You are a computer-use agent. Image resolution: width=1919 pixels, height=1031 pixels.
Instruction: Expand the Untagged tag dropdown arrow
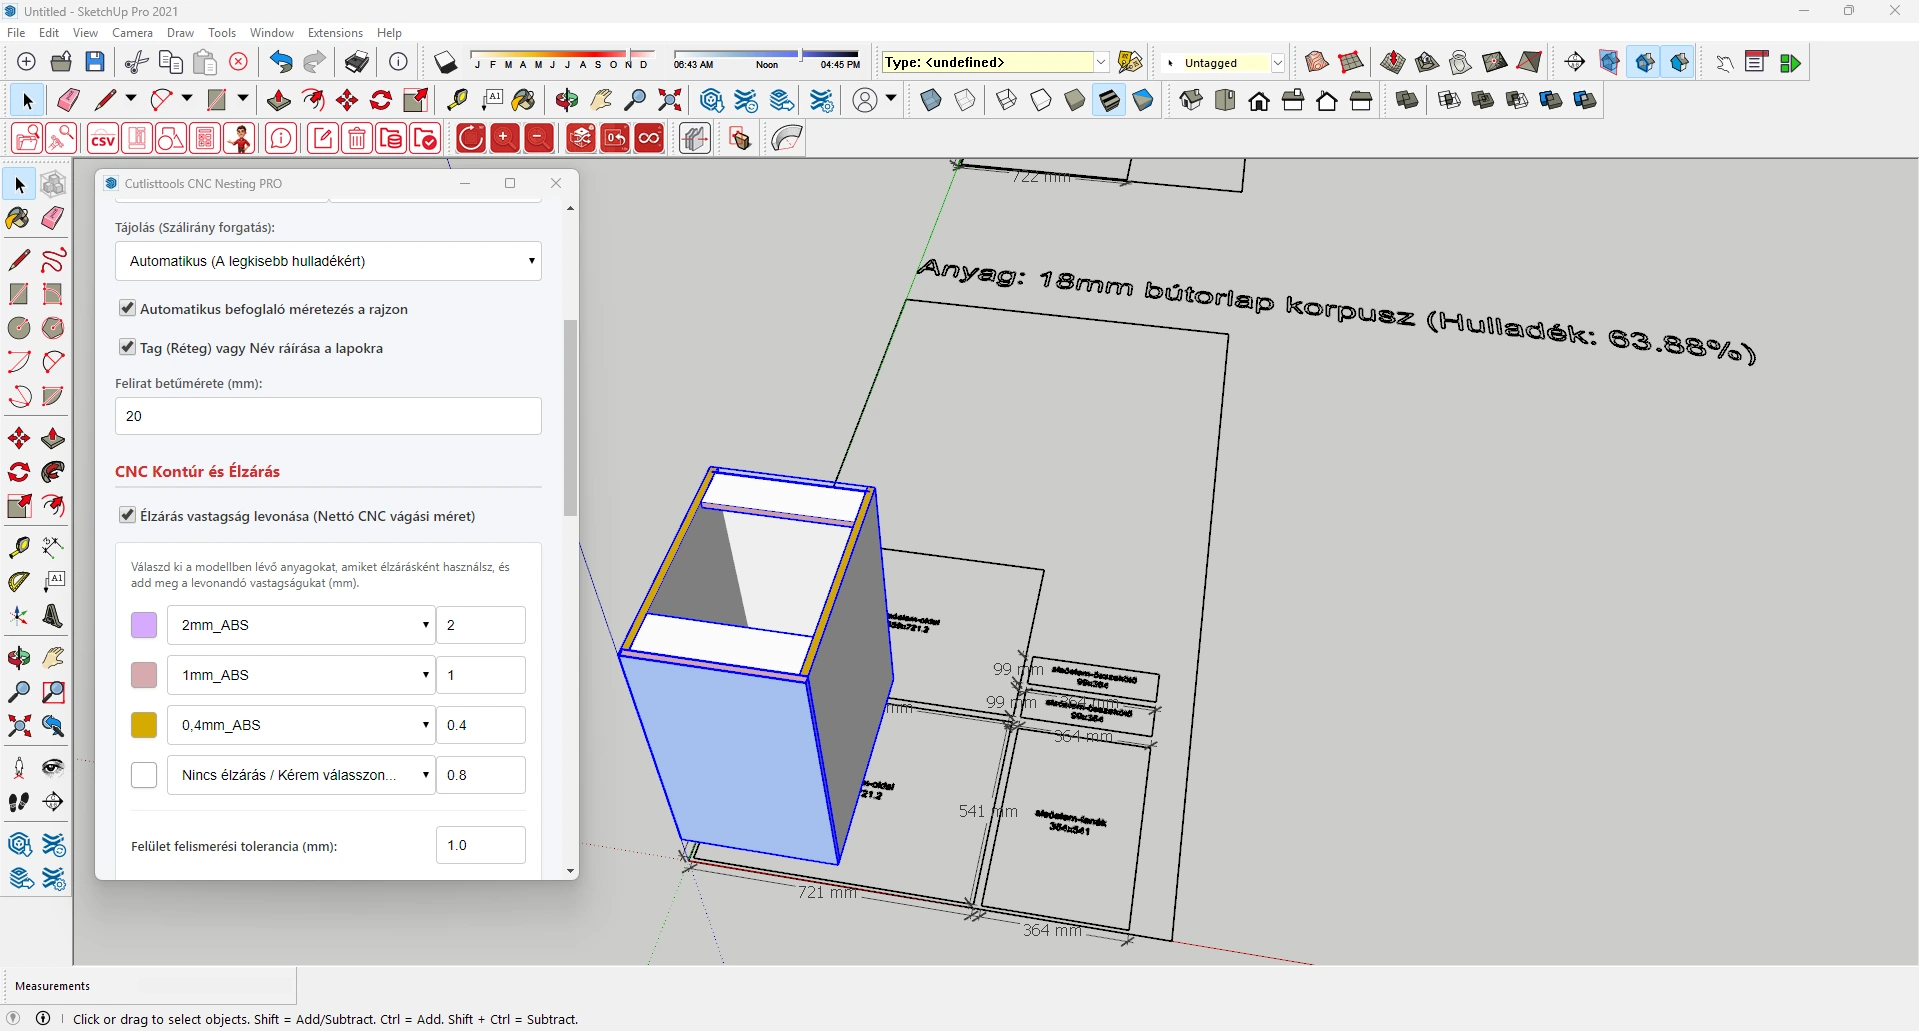point(1277,62)
